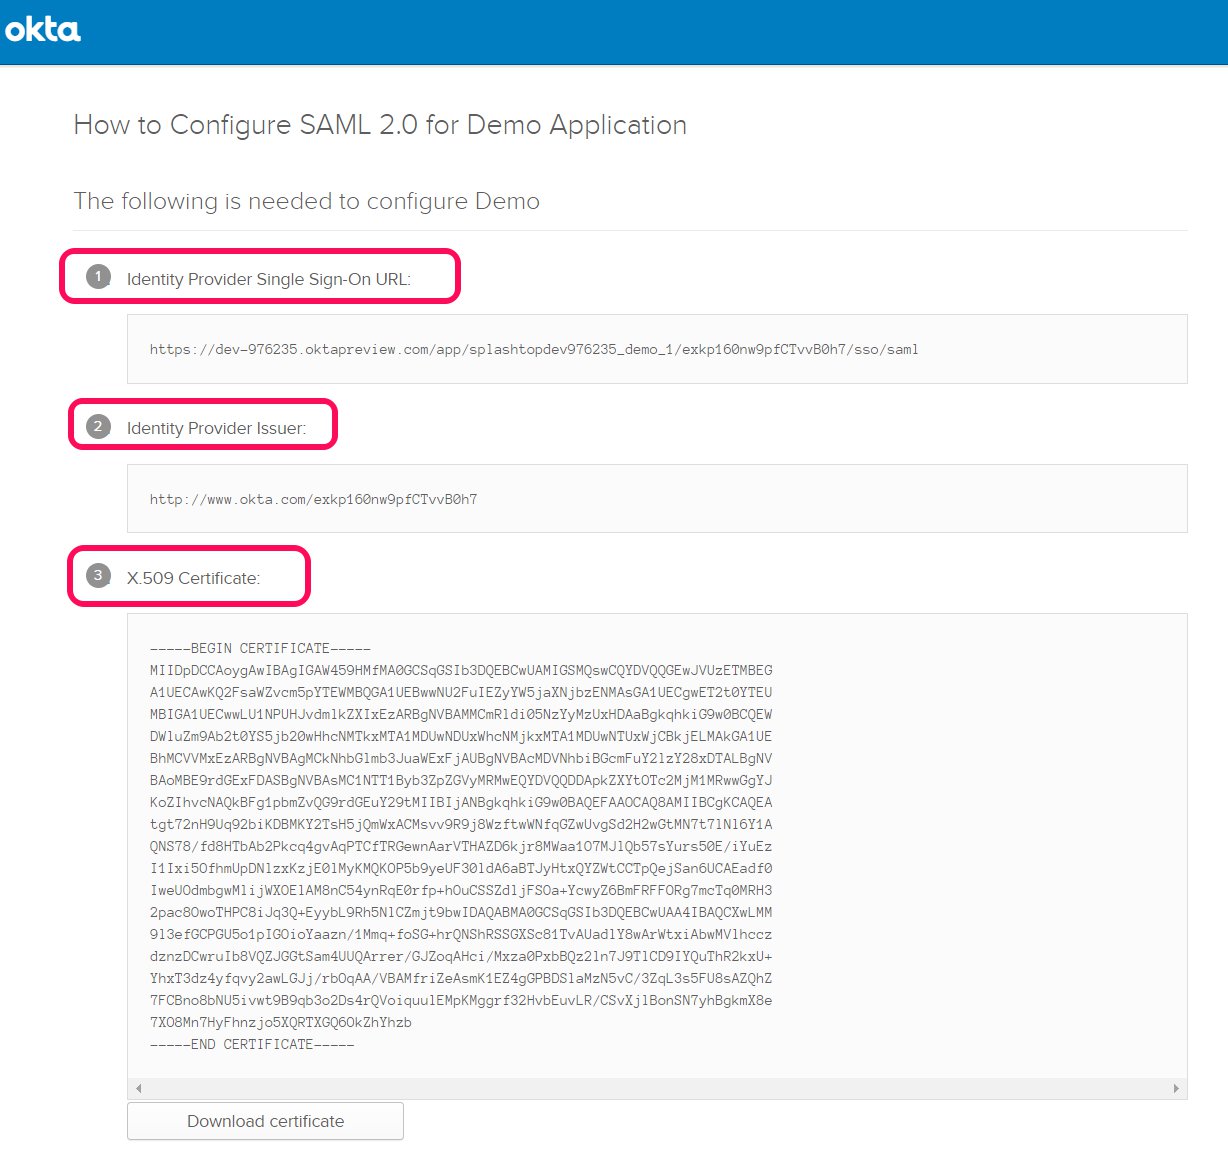The height and width of the screenshot is (1168, 1228).
Task: Click certificate line starting with A1UECAwKQ2FsaWZvcm5p
Action: click(x=461, y=692)
